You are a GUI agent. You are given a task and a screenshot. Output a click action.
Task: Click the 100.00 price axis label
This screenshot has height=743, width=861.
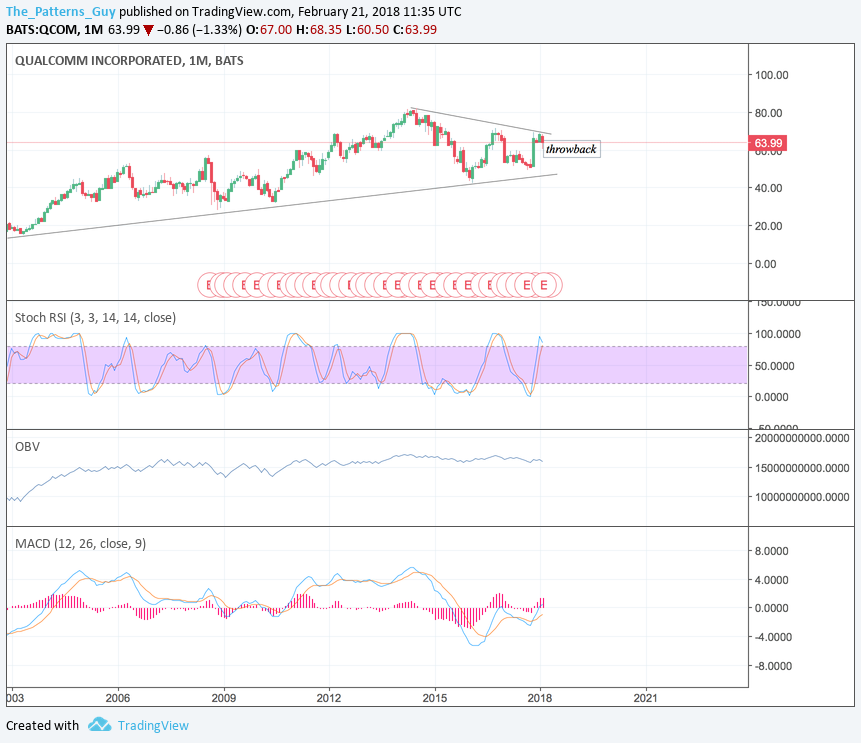(771, 75)
